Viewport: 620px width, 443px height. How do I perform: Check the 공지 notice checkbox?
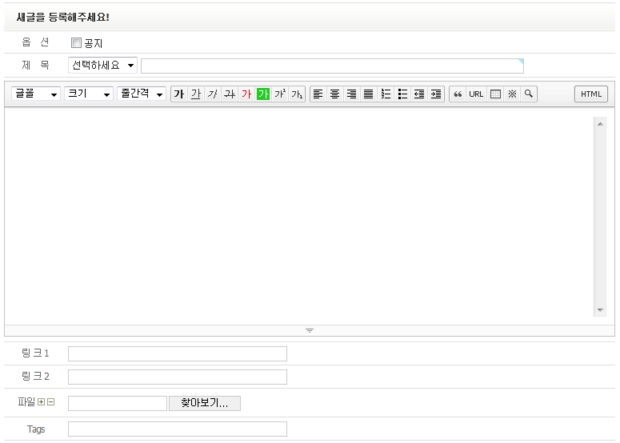[76, 43]
